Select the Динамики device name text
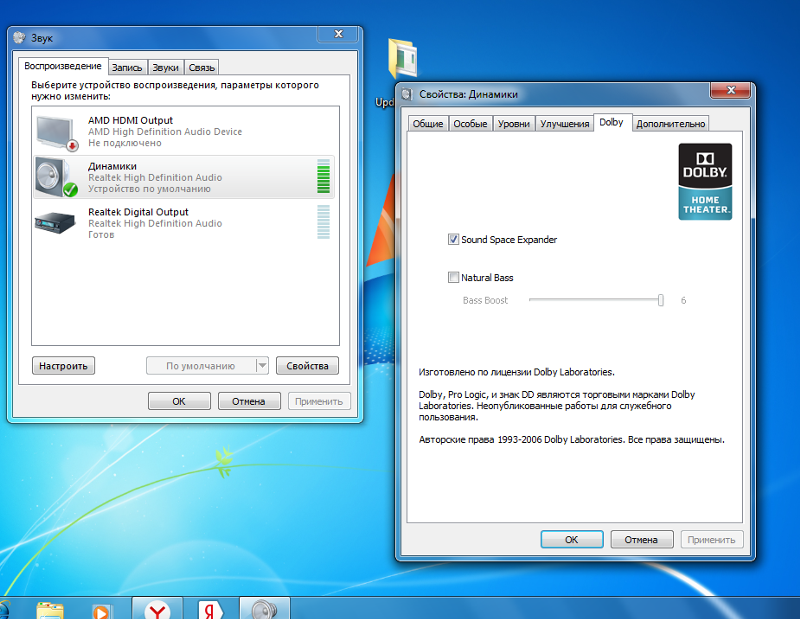The height and width of the screenshot is (619, 800). (x=112, y=166)
